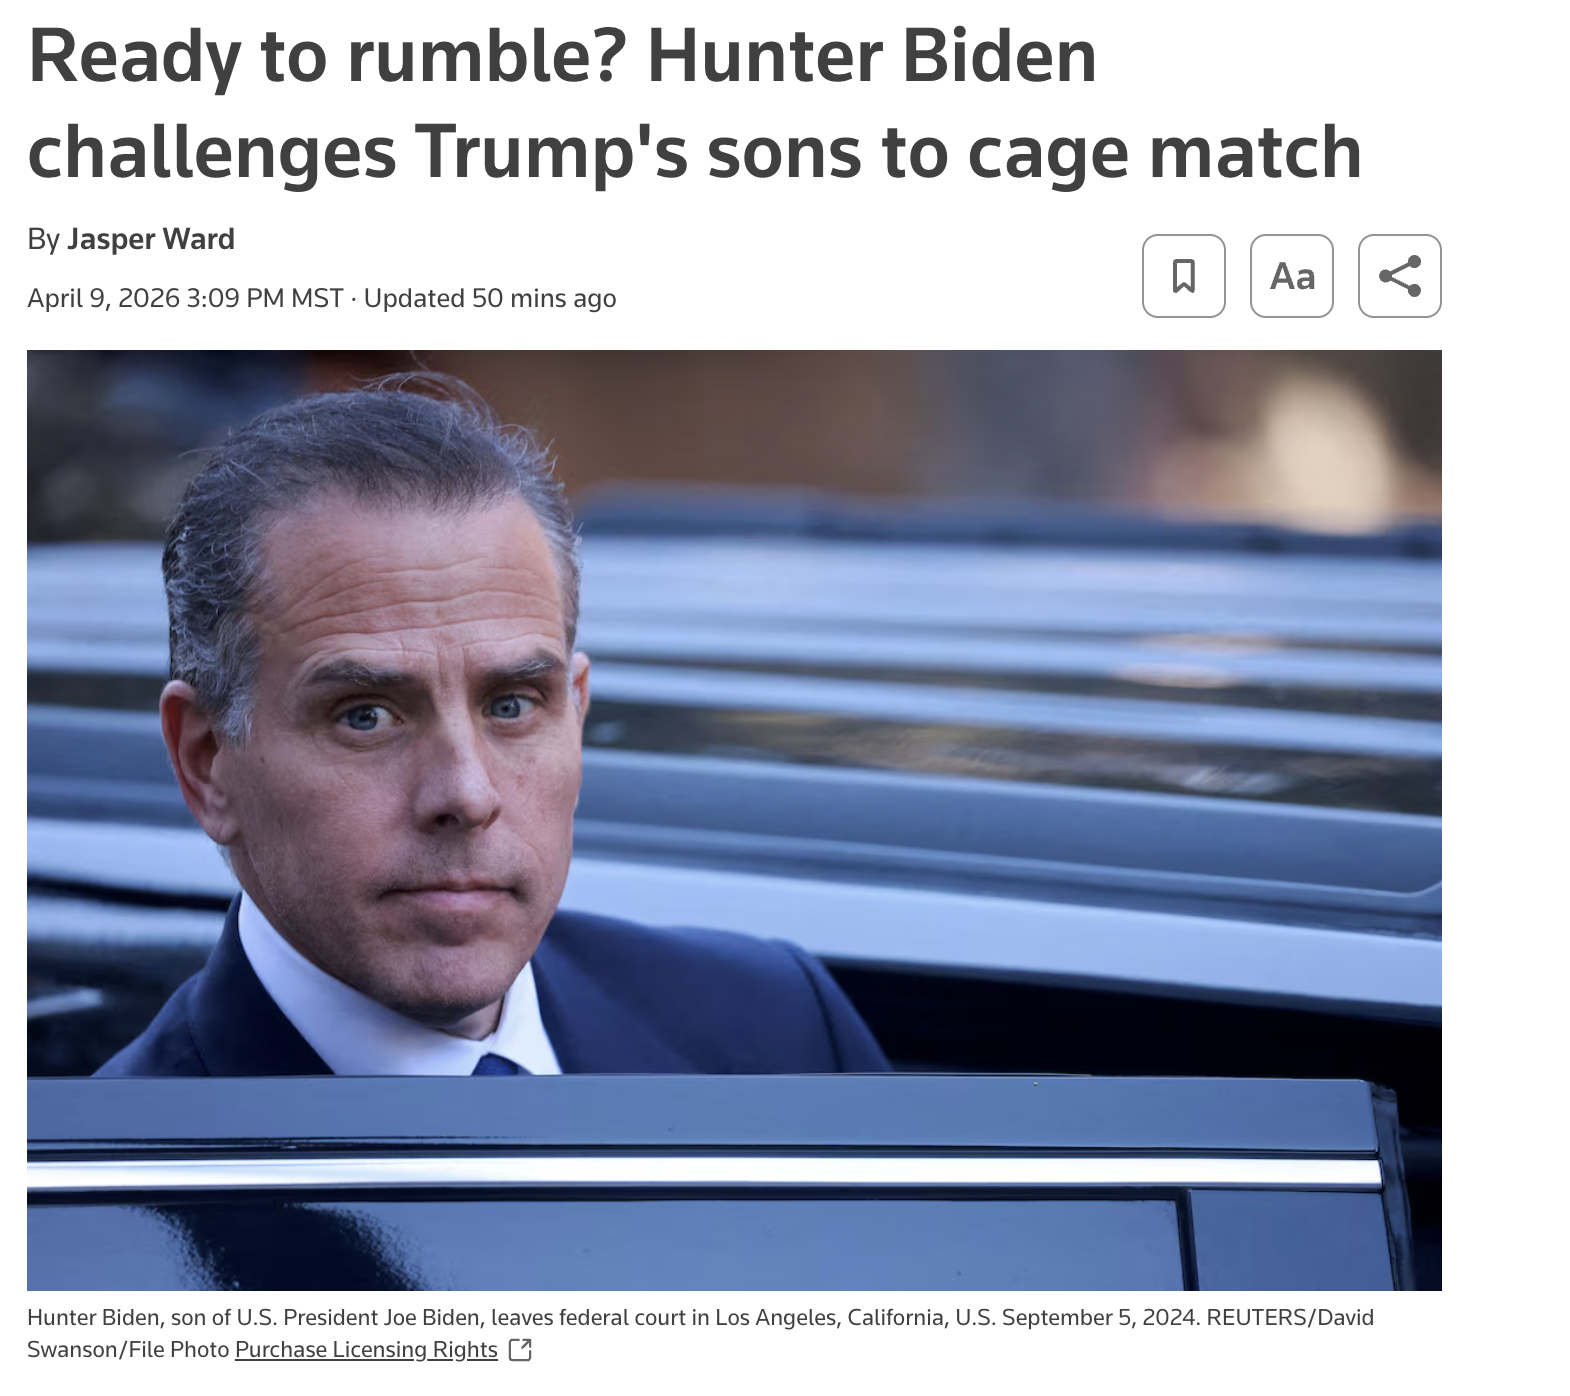Click the headline's "cage match" line
1570x1396 pixels.
coord(695,152)
